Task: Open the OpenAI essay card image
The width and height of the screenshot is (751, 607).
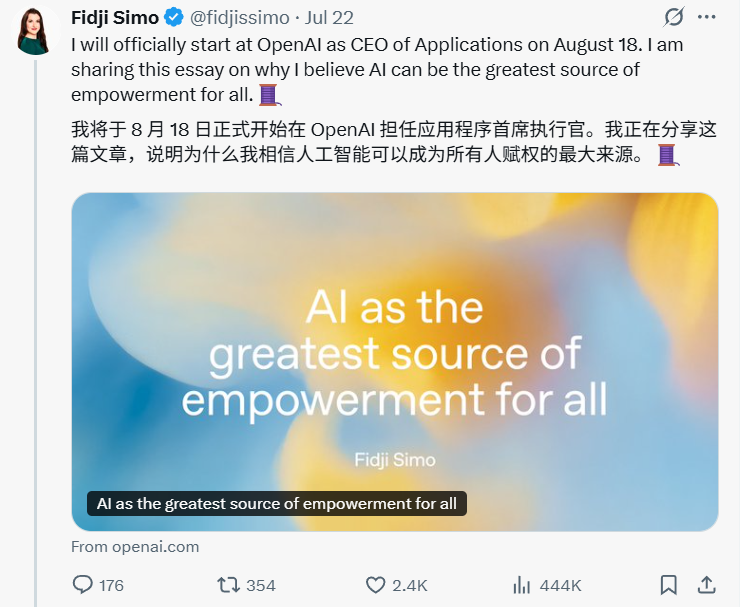Action: [x=395, y=360]
